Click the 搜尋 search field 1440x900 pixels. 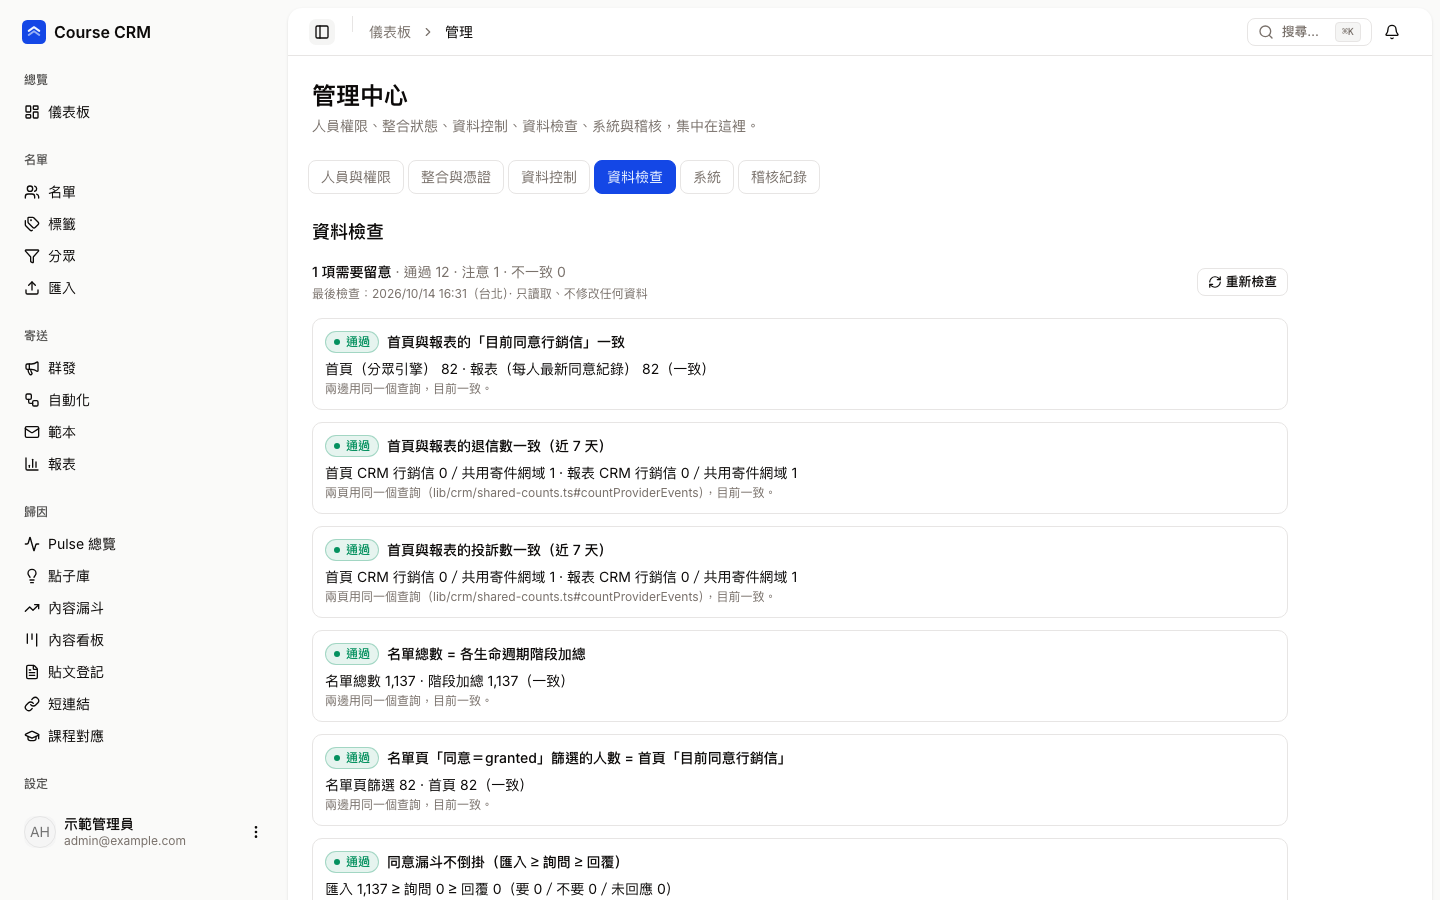pyautogui.click(x=1309, y=32)
